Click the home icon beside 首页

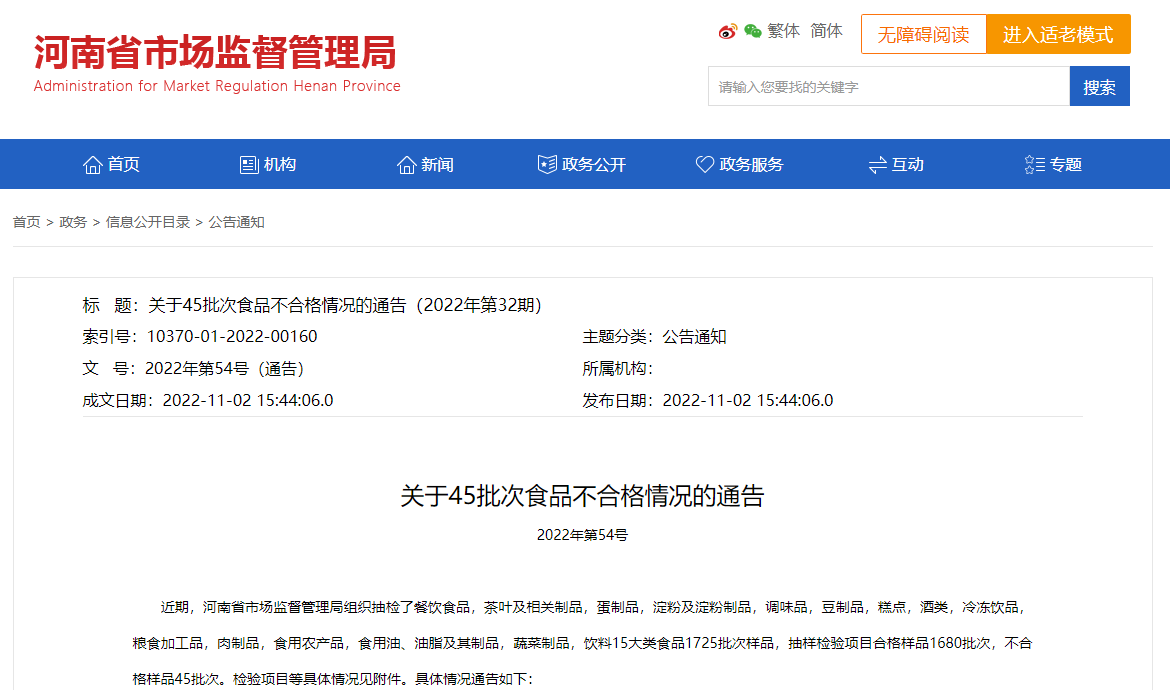93,165
